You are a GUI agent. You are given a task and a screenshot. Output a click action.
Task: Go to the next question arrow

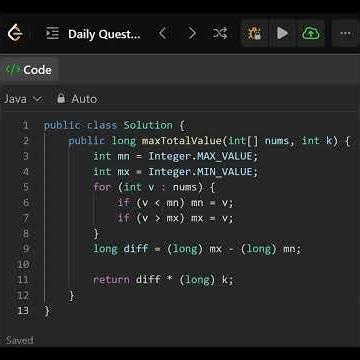click(x=192, y=33)
